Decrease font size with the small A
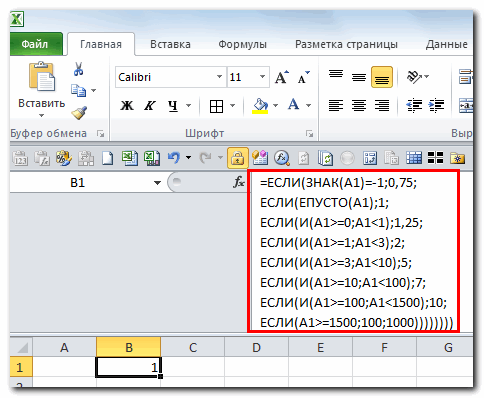 [303, 77]
